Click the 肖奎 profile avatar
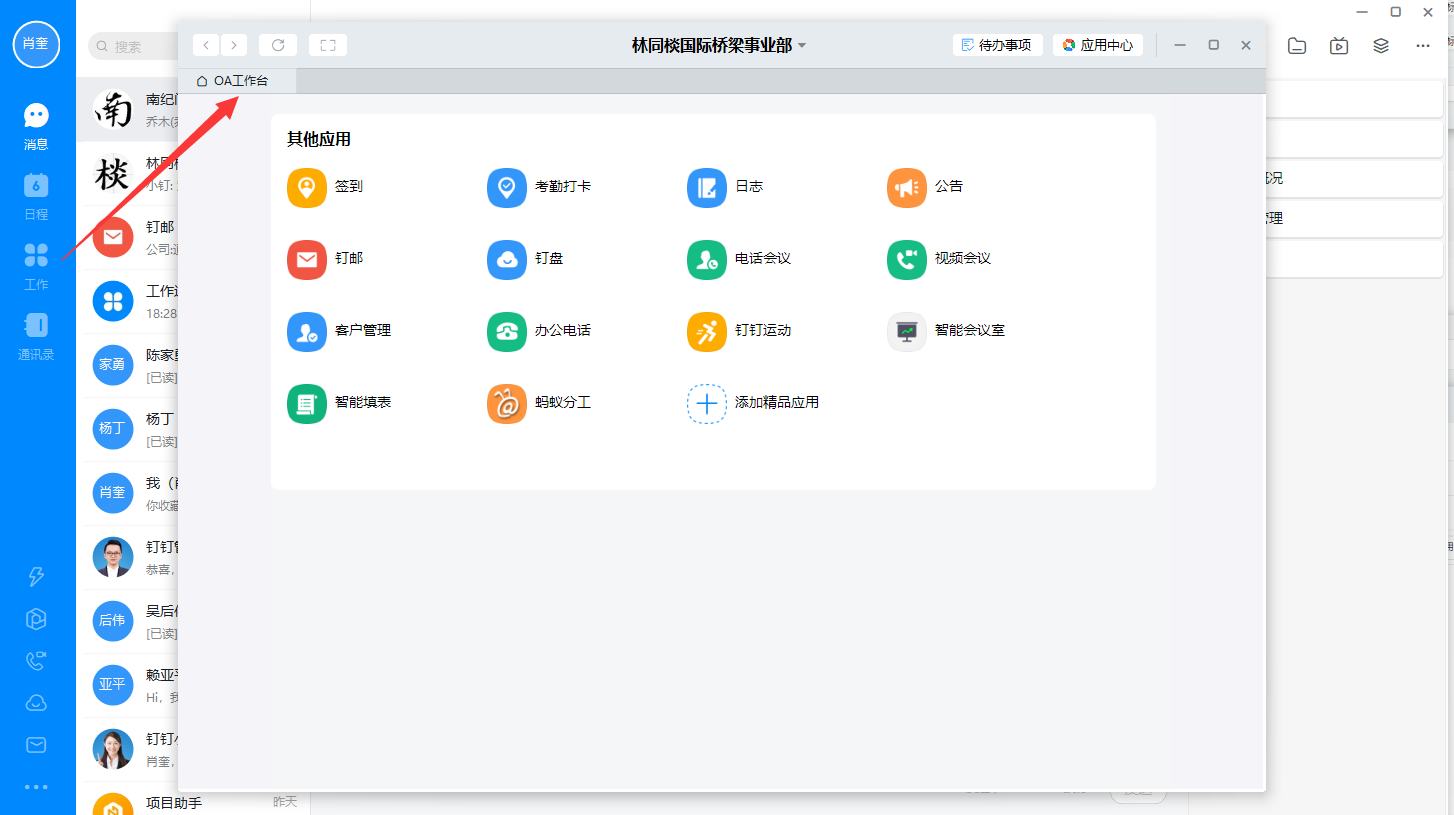The height and width of the screenshot is (815, 1454). click(37, 43)
